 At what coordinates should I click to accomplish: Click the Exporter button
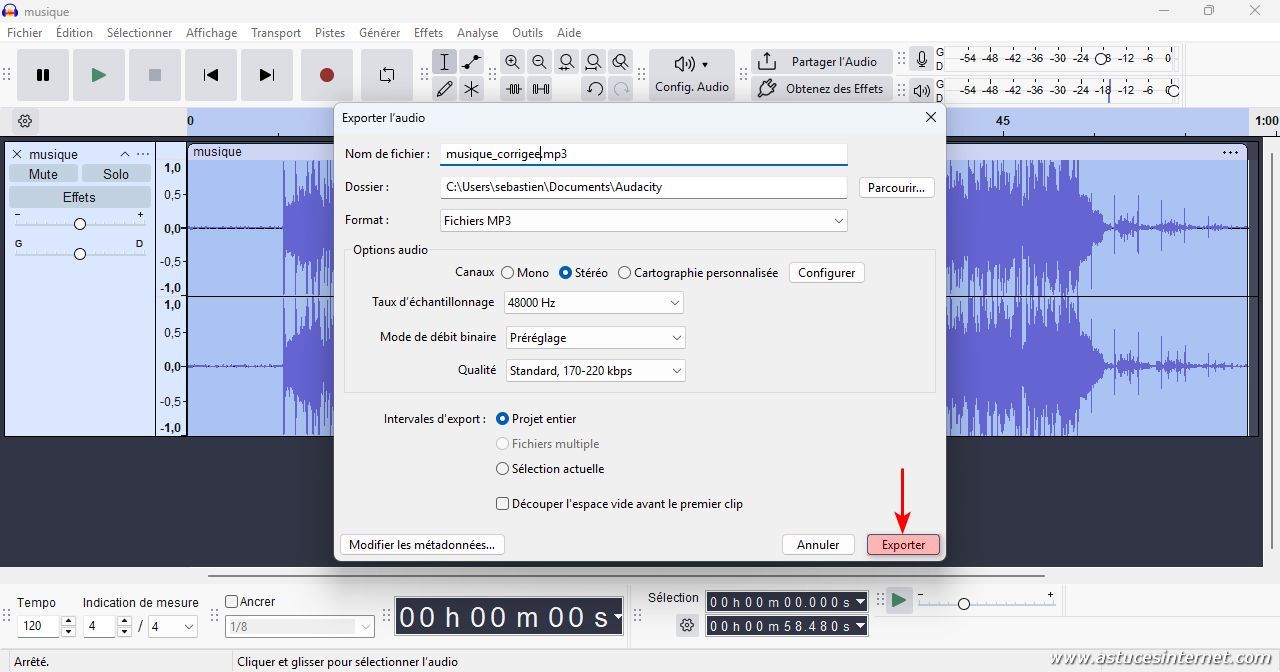pos(903,545)
